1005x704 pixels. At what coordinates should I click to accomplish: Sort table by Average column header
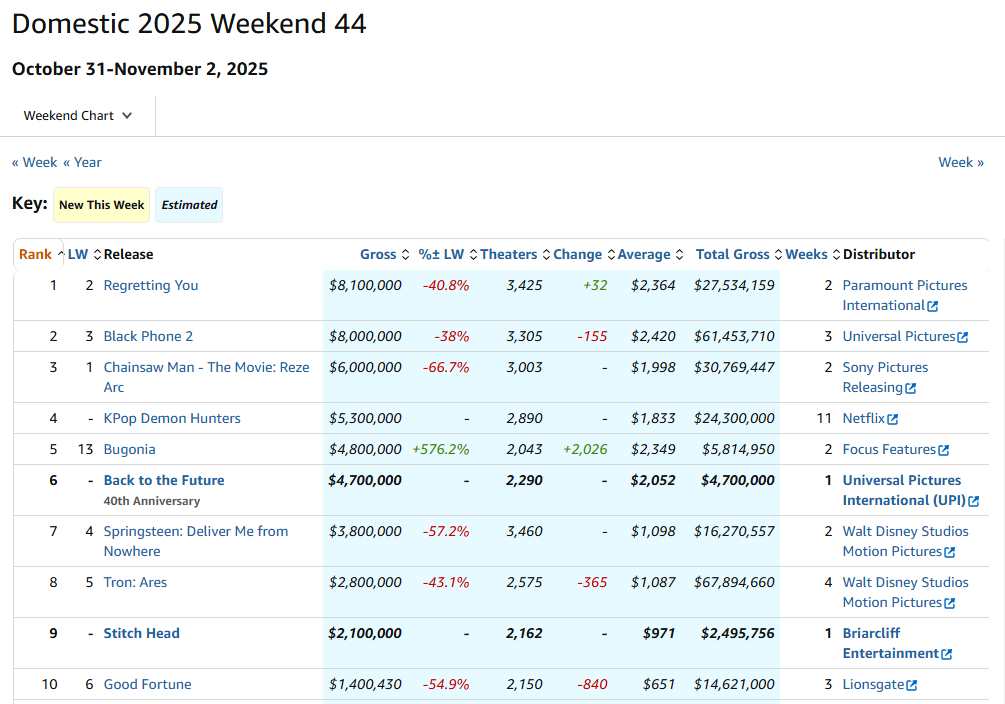(643, 254)
